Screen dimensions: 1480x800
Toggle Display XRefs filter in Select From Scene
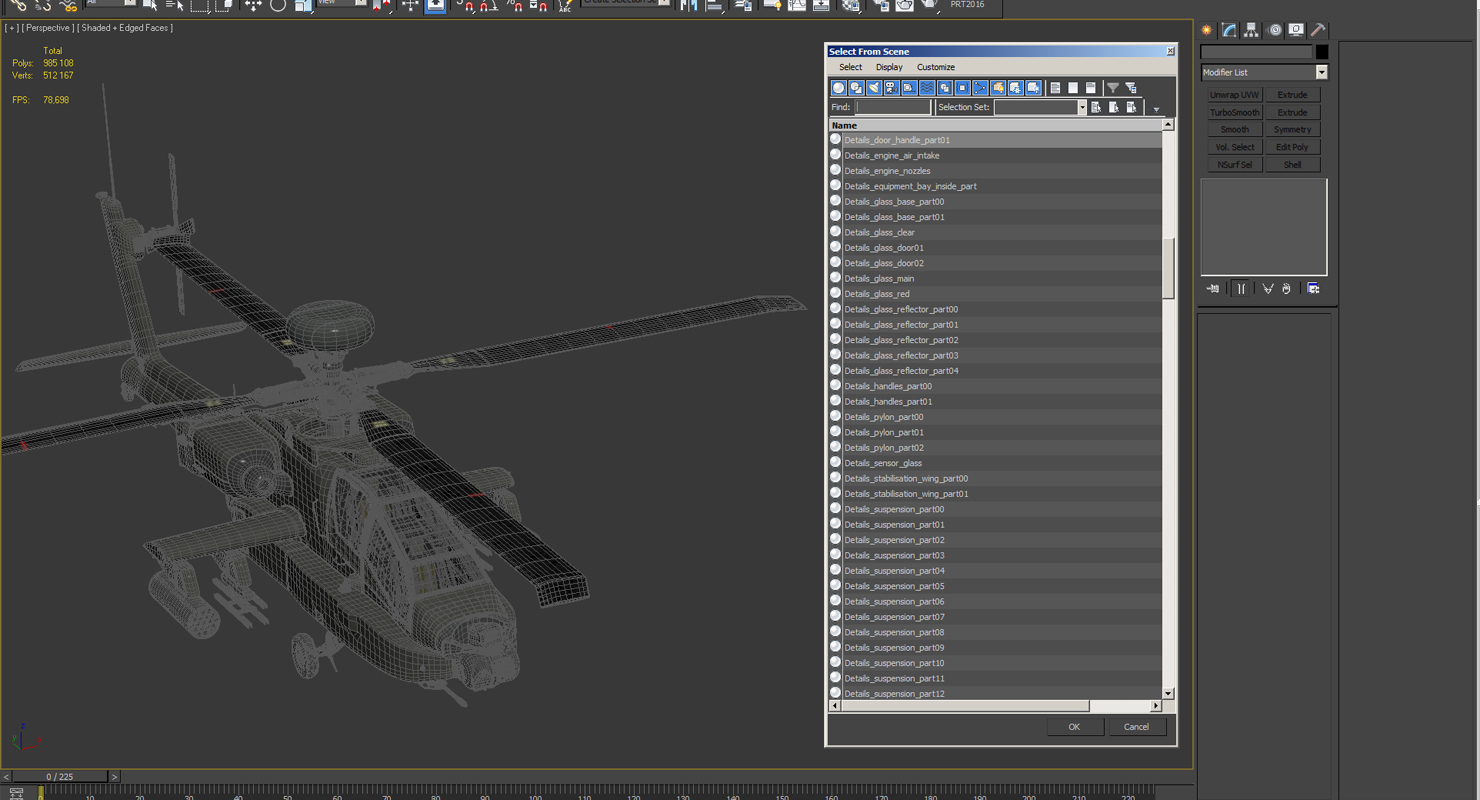pos(963,88)
